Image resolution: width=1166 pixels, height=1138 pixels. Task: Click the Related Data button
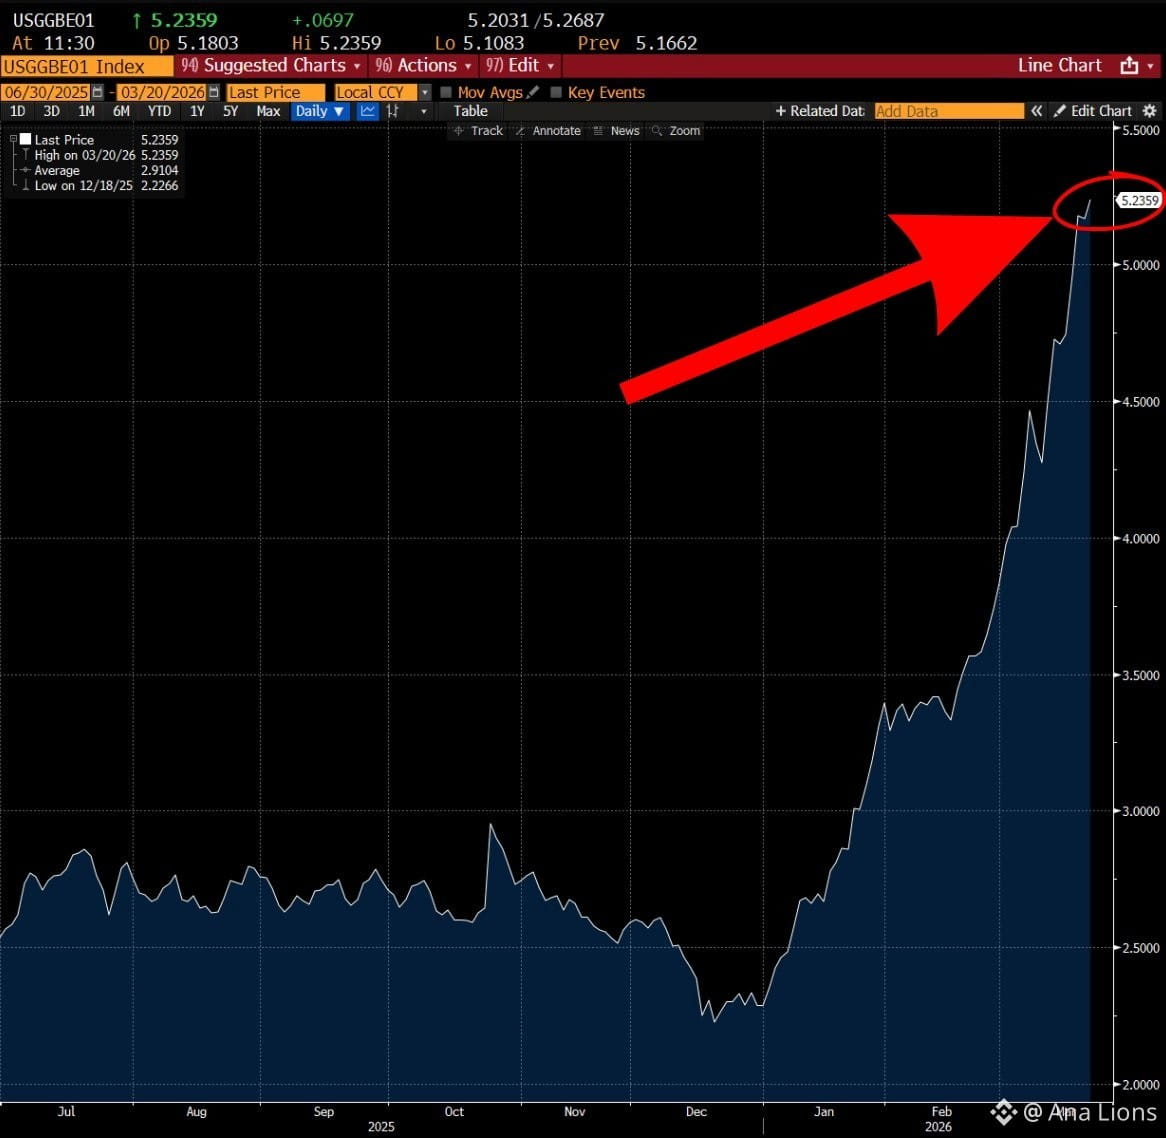coord(819,112)
